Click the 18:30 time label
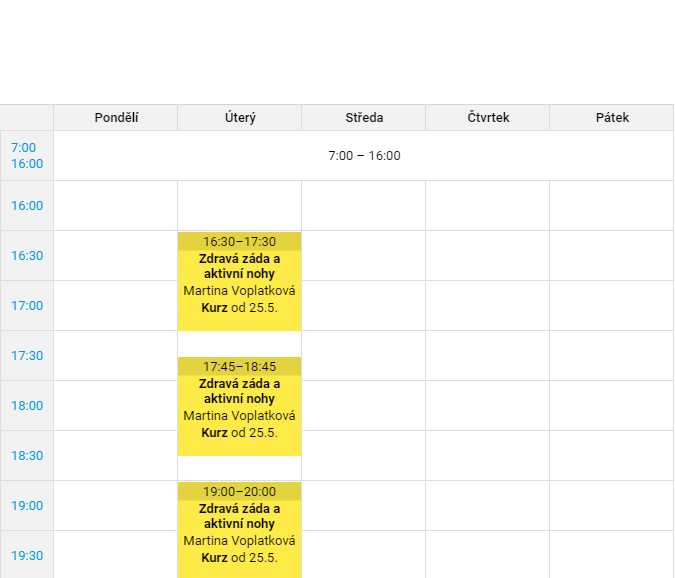675x578 pixels. (x=27, y=455)
